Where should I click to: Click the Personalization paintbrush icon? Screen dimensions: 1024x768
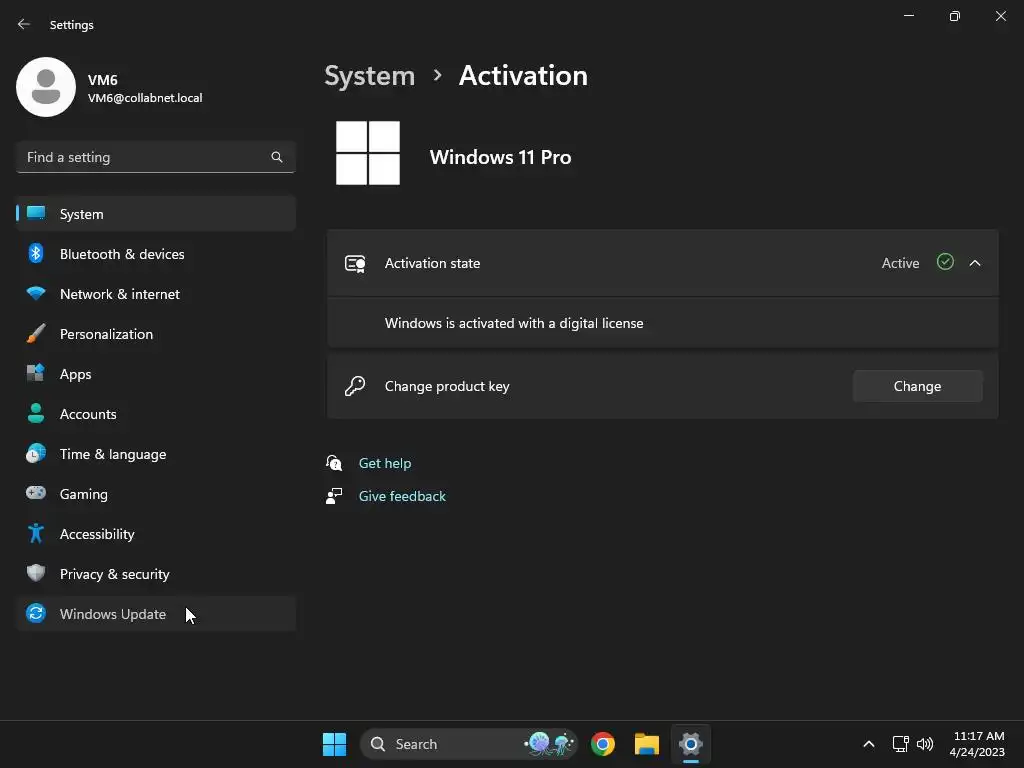36,333
